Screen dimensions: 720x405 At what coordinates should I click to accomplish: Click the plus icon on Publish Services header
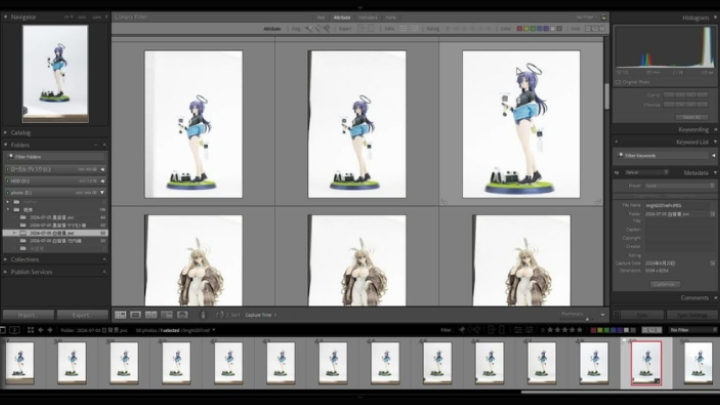(104, 272)
